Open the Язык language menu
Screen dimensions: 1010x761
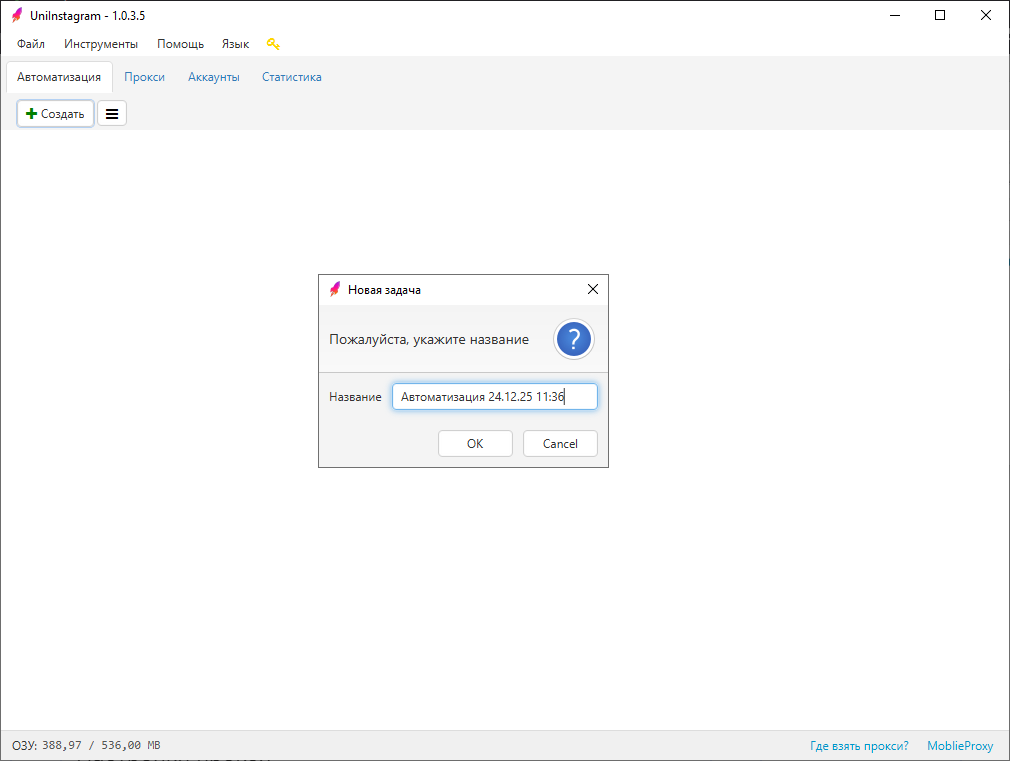[235, 44]
